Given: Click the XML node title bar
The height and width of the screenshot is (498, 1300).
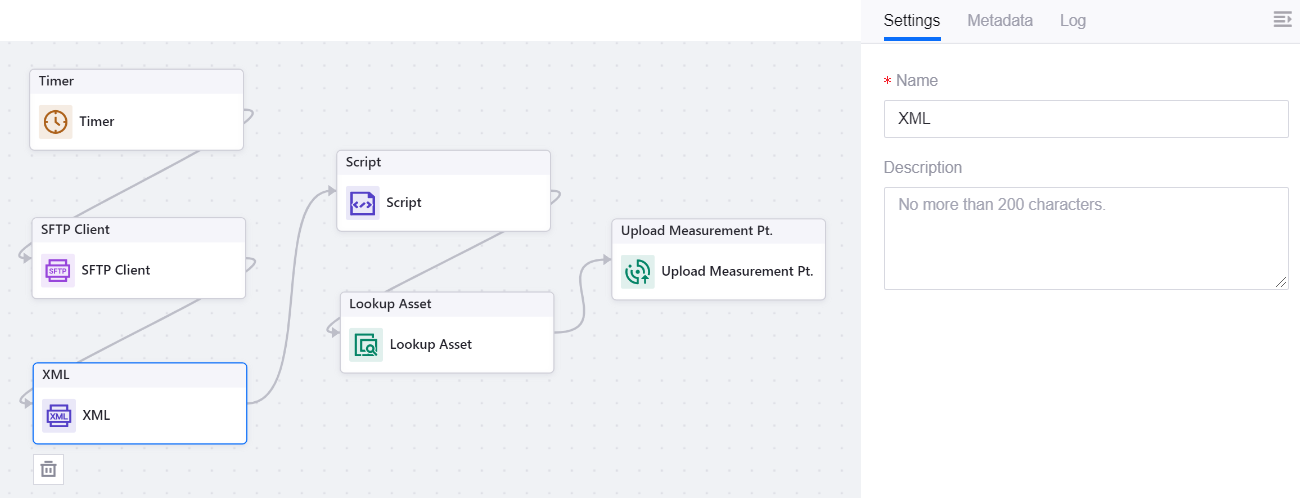Looking at the screenshot, I should 139,374.
